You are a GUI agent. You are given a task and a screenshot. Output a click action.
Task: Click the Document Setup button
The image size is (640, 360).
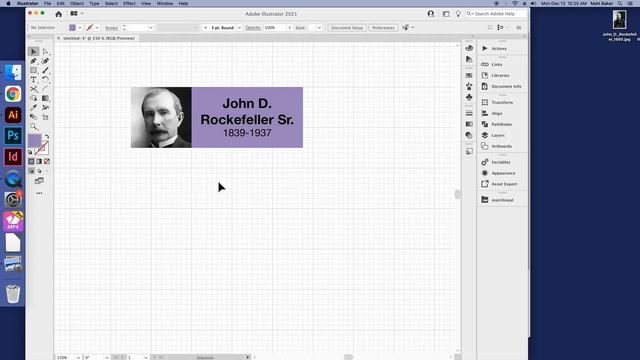click(347, 28)
